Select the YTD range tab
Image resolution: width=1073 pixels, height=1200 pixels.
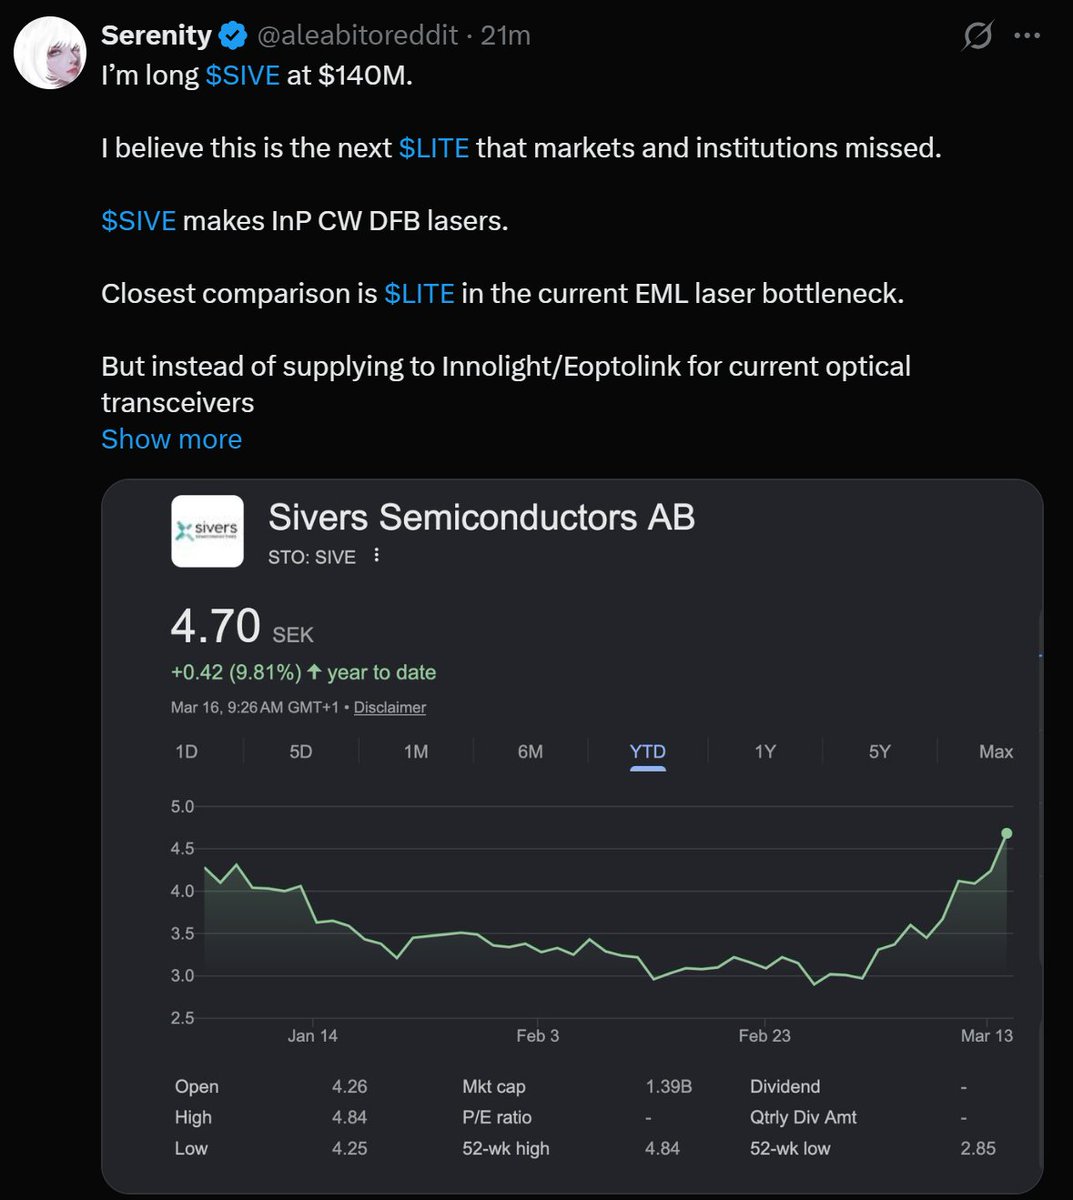click(x=647, y=752)
